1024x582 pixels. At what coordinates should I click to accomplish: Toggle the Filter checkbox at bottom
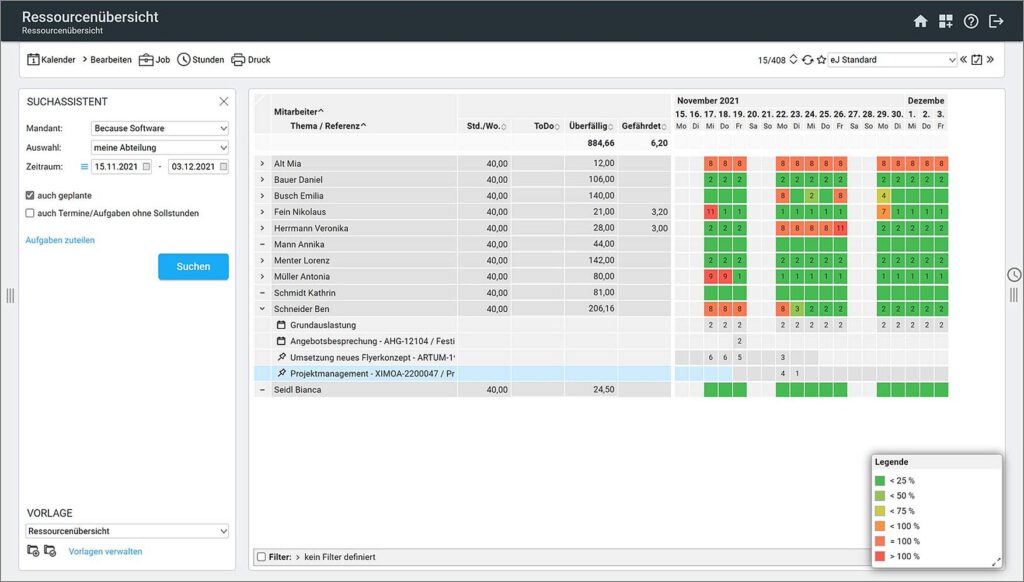[x=261, y=557]
